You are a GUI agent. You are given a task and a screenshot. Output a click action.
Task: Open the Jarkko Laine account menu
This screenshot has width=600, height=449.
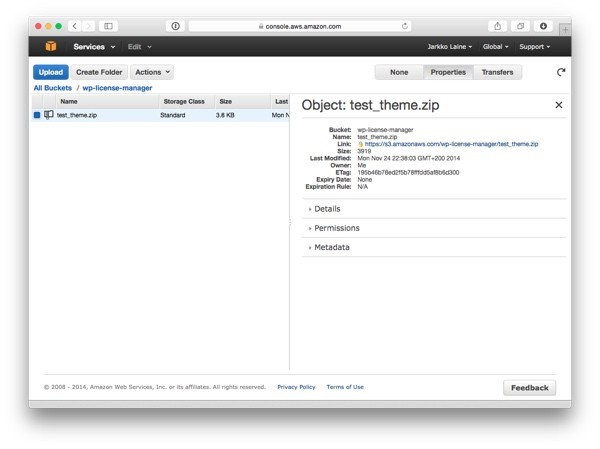(450, 47)
